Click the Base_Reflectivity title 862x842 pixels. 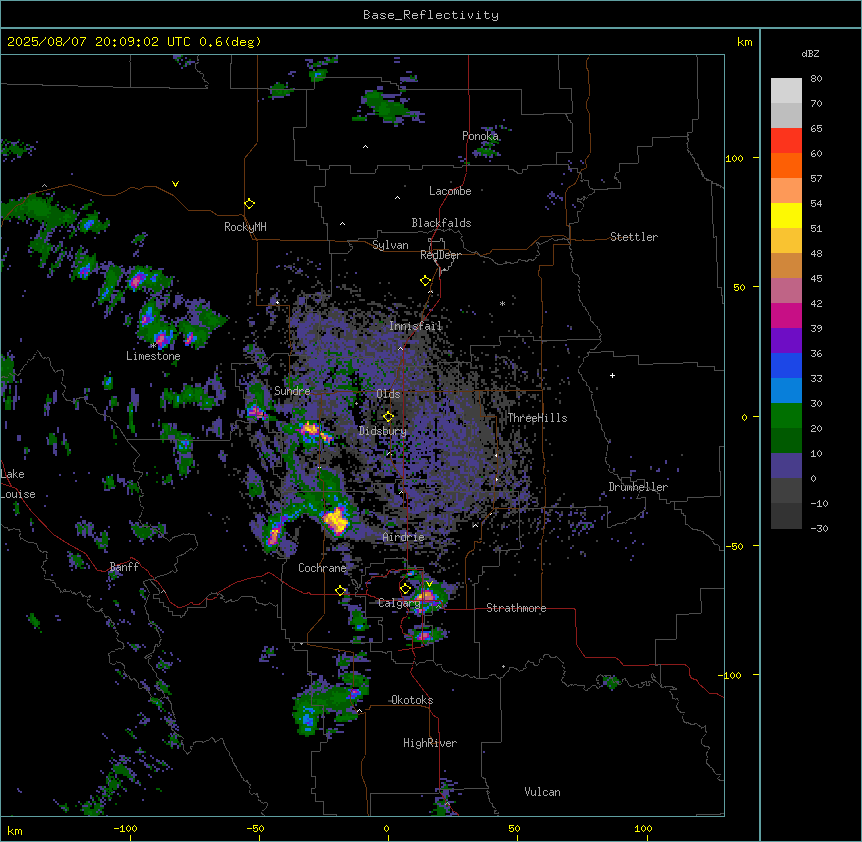[x=431, y=15]
